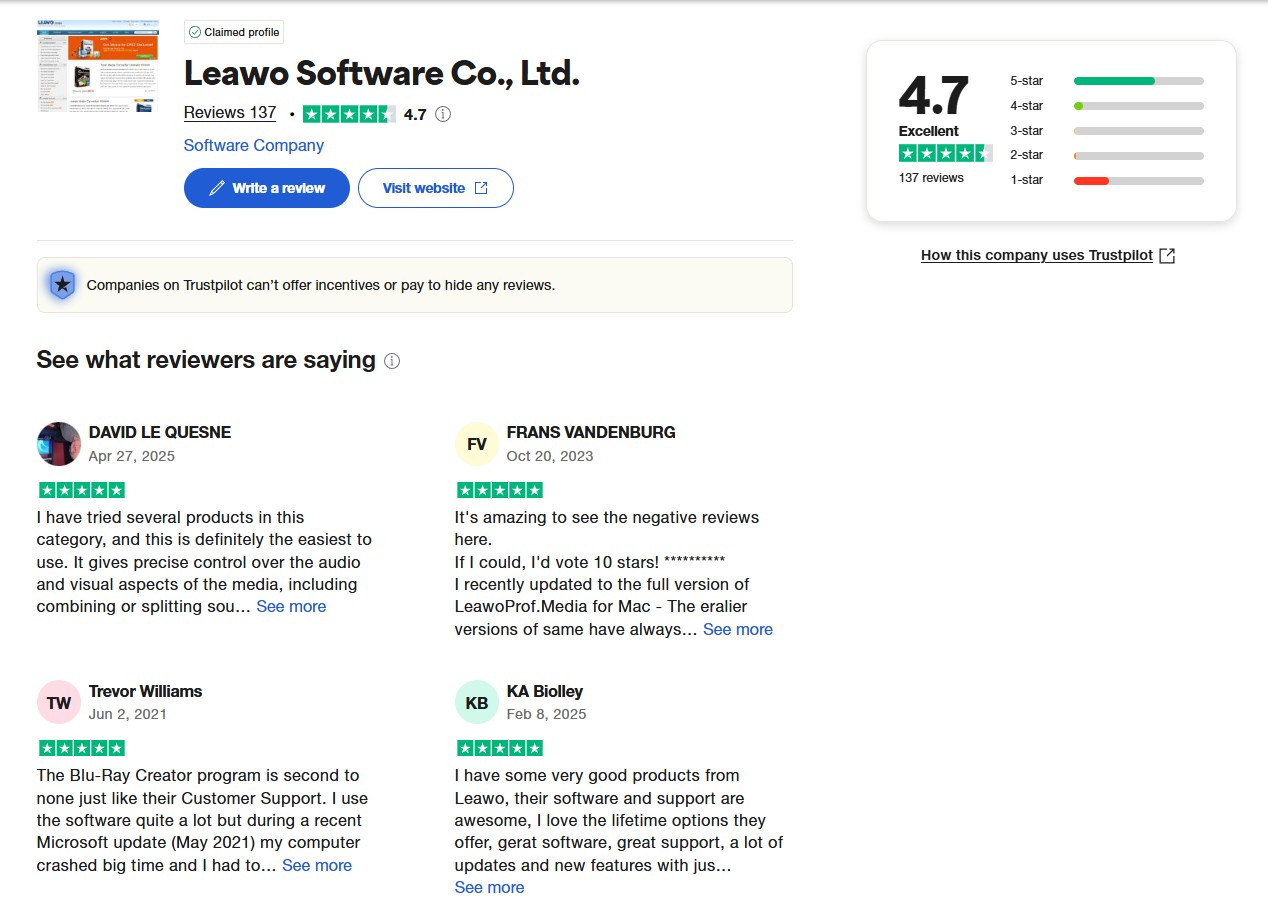Click the Claimed profile badge

click(234, 32)
